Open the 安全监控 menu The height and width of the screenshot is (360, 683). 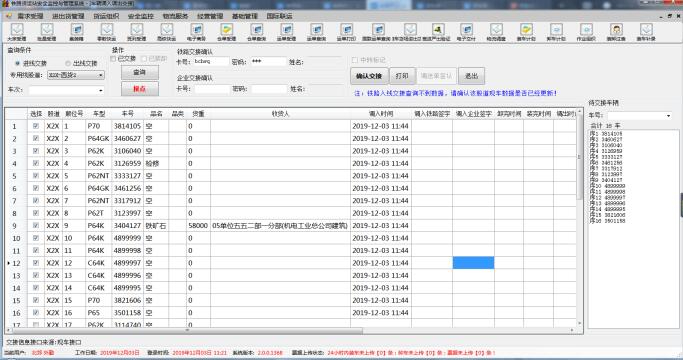[141, 16]
